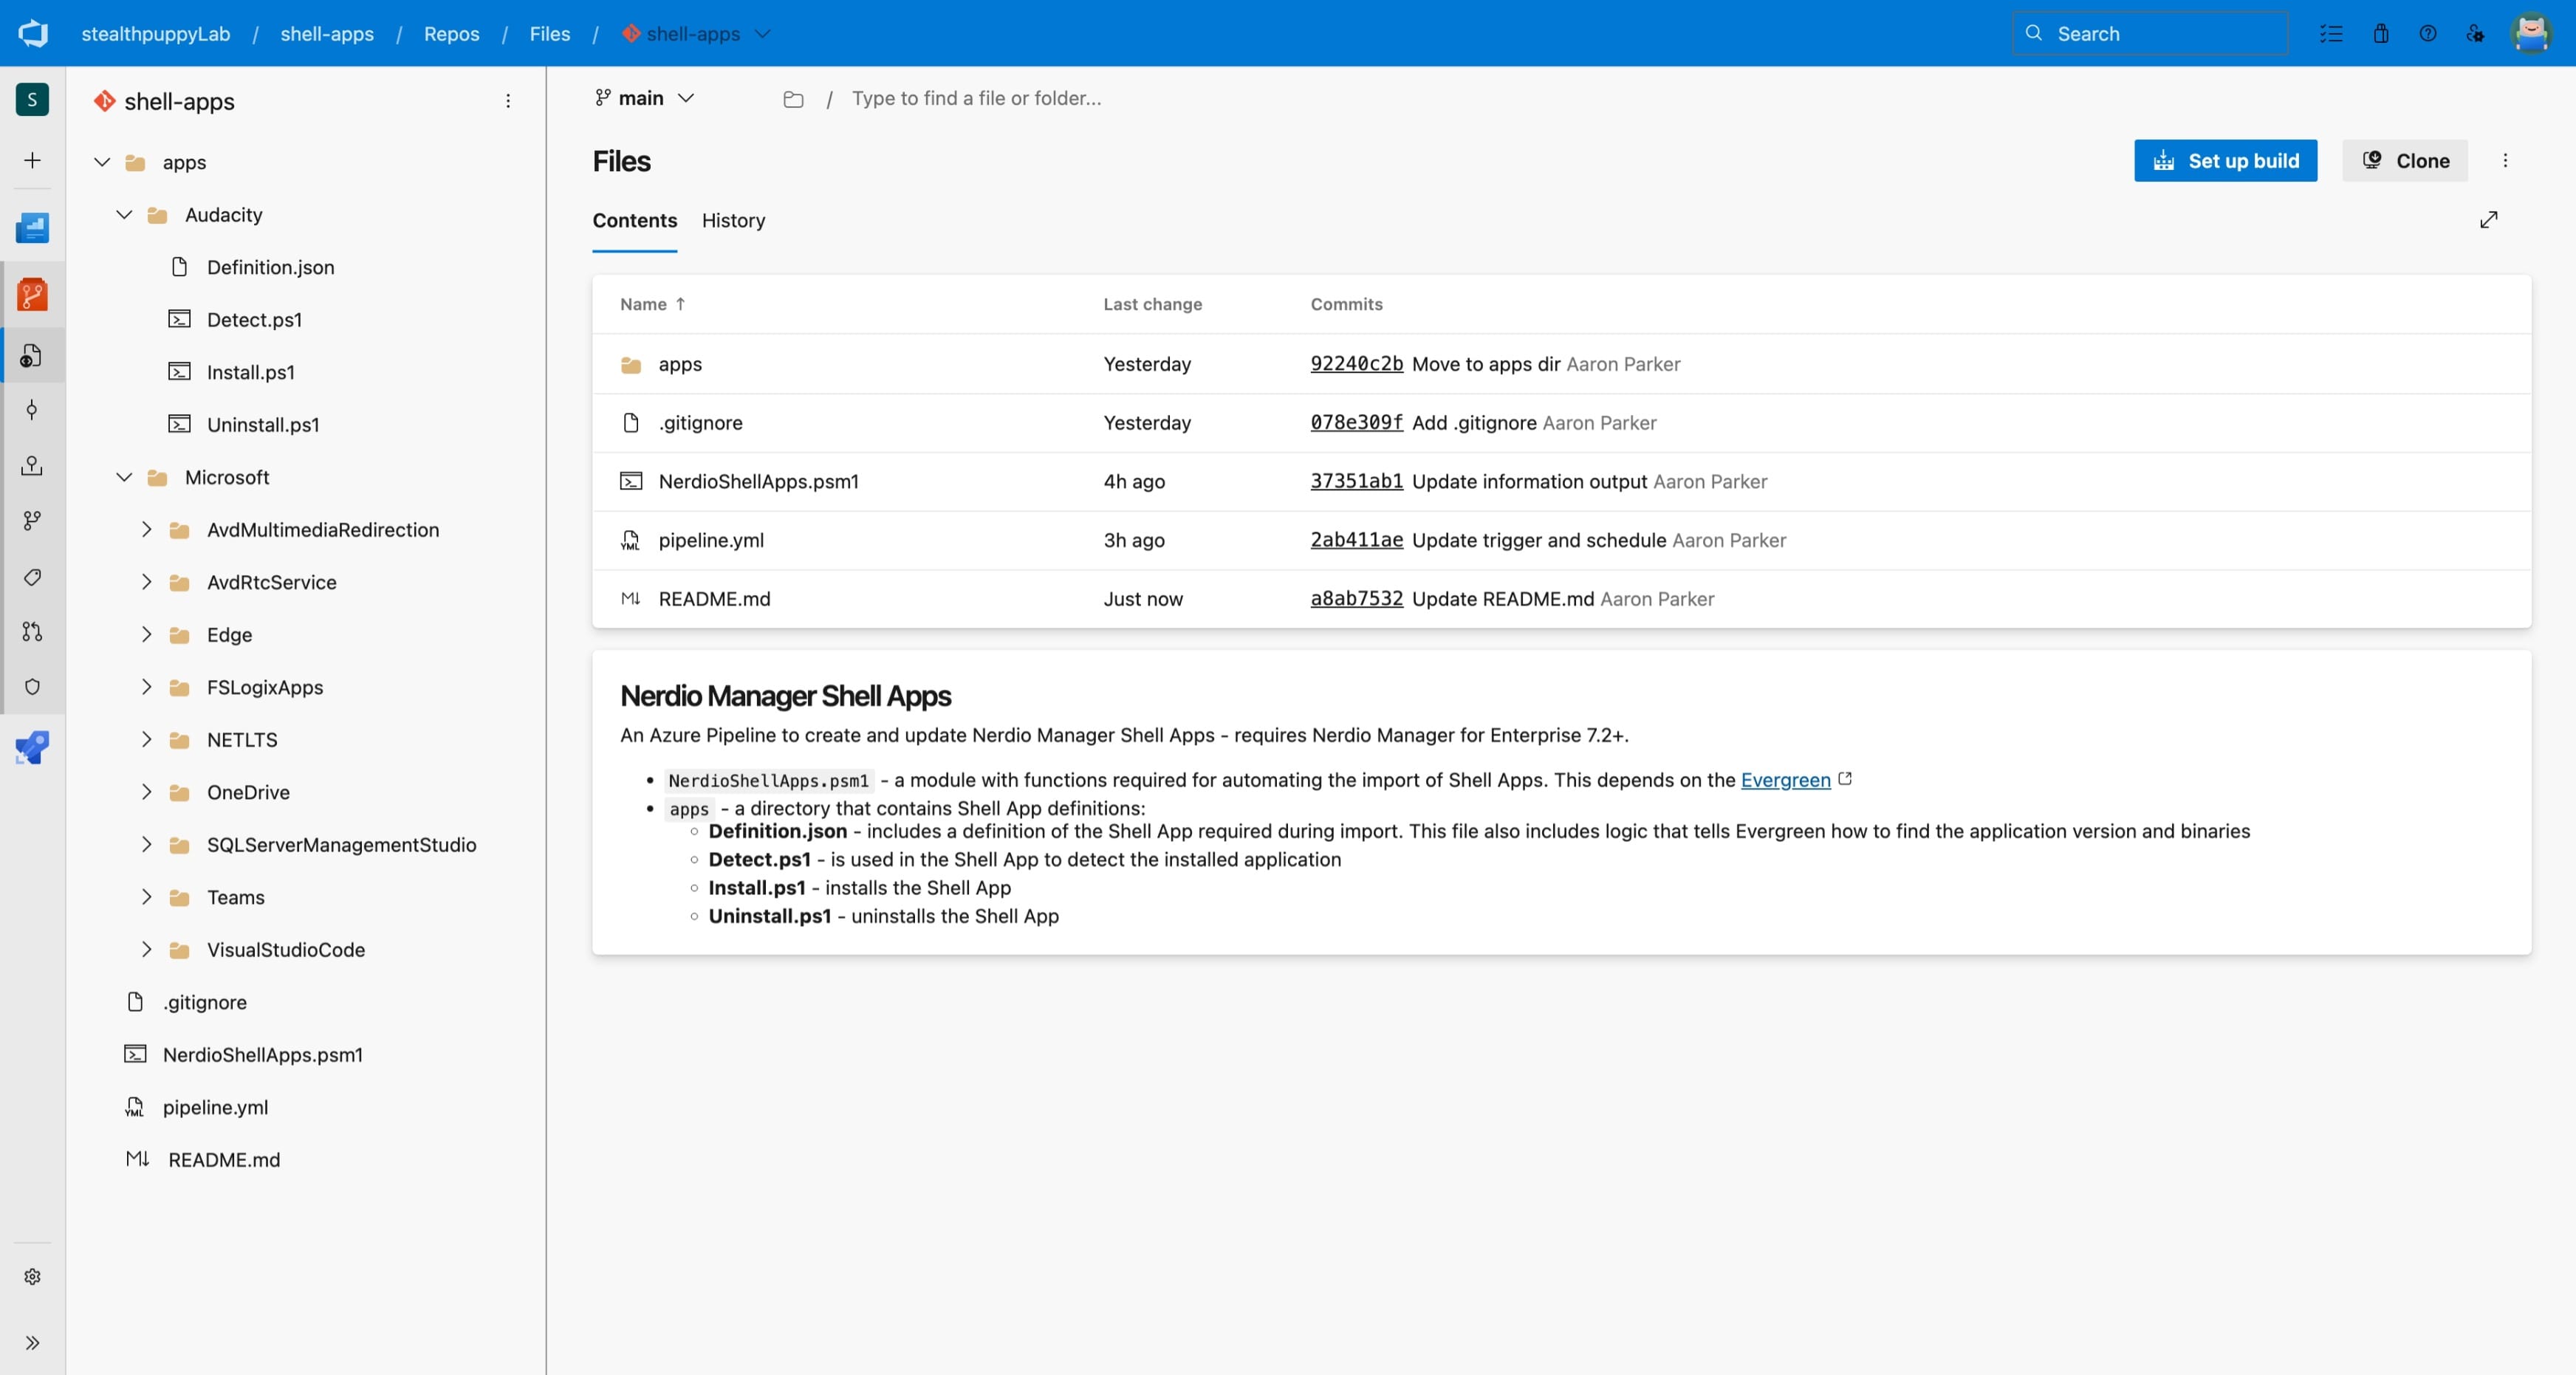
Task: Open Branches icon in sidebar
Action: (32, 520)
